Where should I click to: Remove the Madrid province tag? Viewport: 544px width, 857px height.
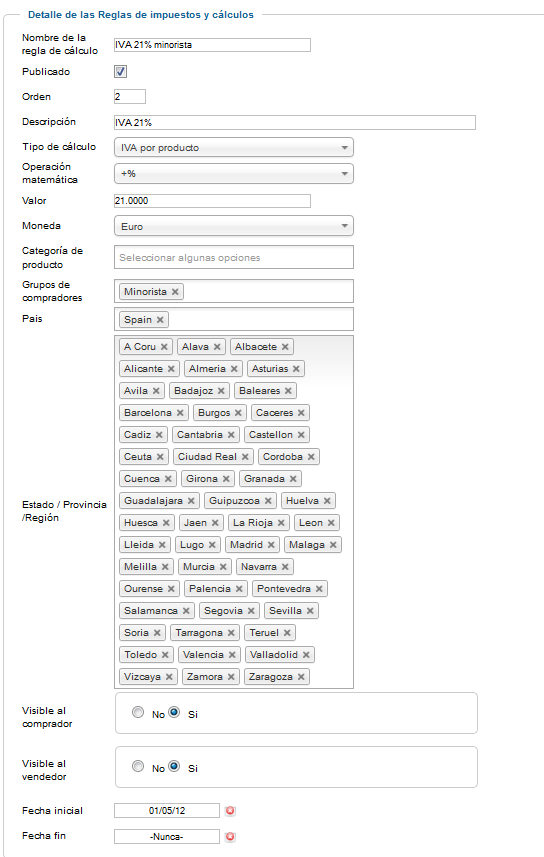pos(271,545)
